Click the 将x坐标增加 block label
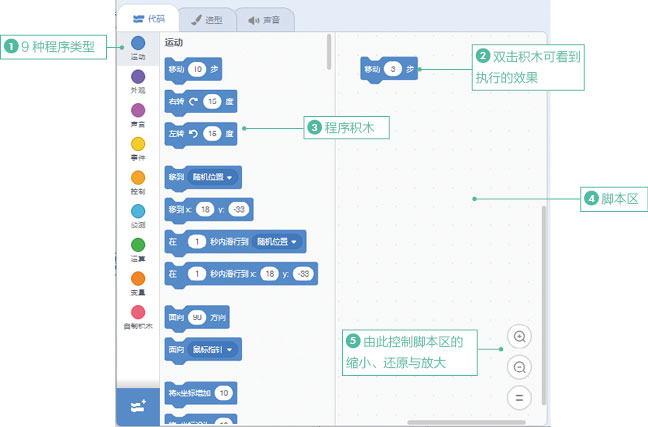648x427 pixels. click(190, 393)
